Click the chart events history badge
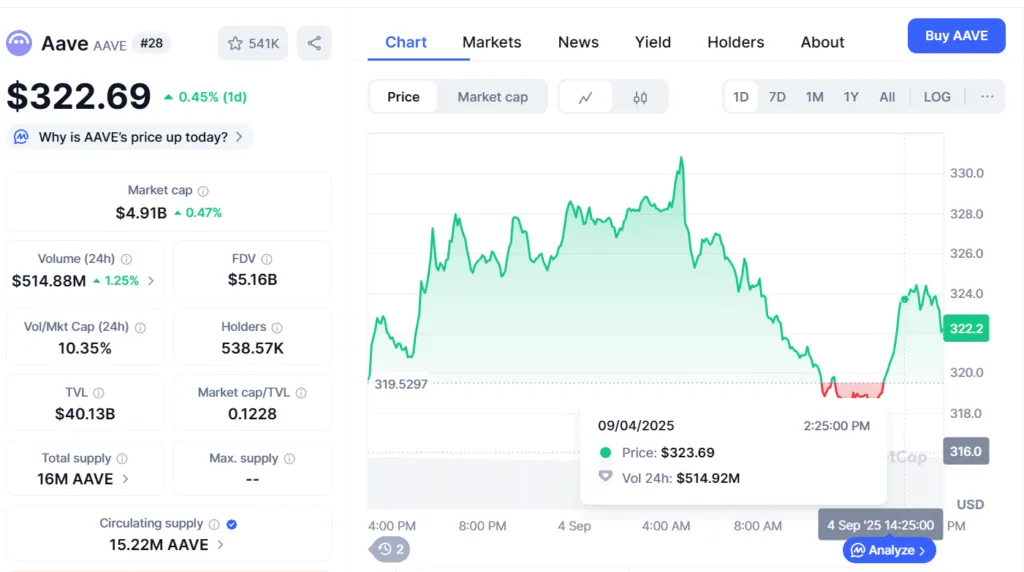Screen dimensions: 1024x572 tap(390, 548)
